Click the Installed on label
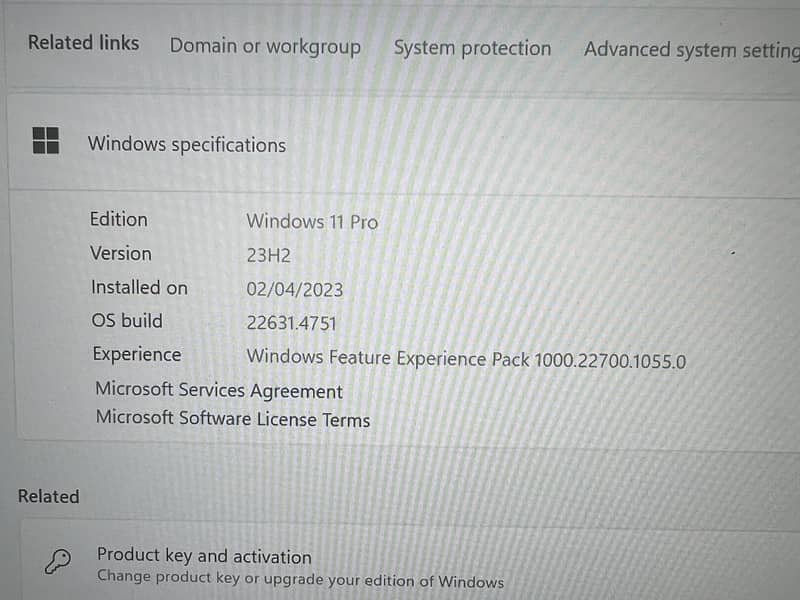Viewport: 800px width, 600px height. [x=139, y=287]
